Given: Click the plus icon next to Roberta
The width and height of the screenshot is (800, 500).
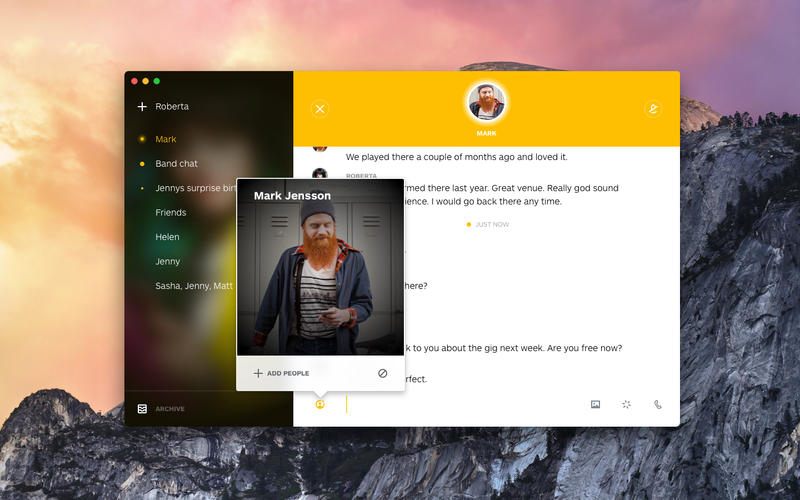Looking at the screenshot, I should (x=142, y=106).
